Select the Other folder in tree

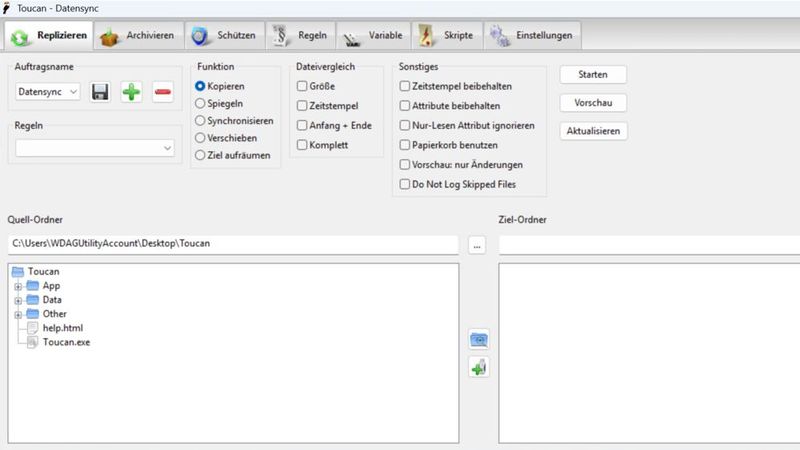coord(55,314)
